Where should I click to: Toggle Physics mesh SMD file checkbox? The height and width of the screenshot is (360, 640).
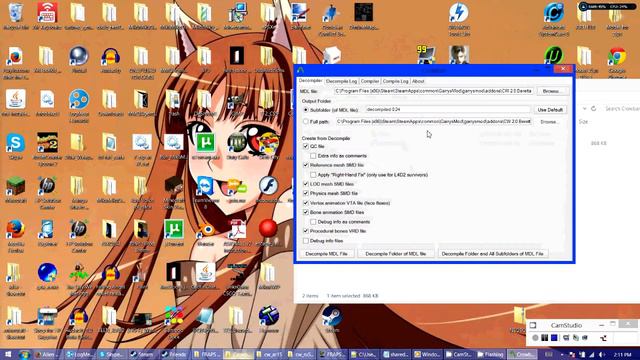(x=306, y=193)
